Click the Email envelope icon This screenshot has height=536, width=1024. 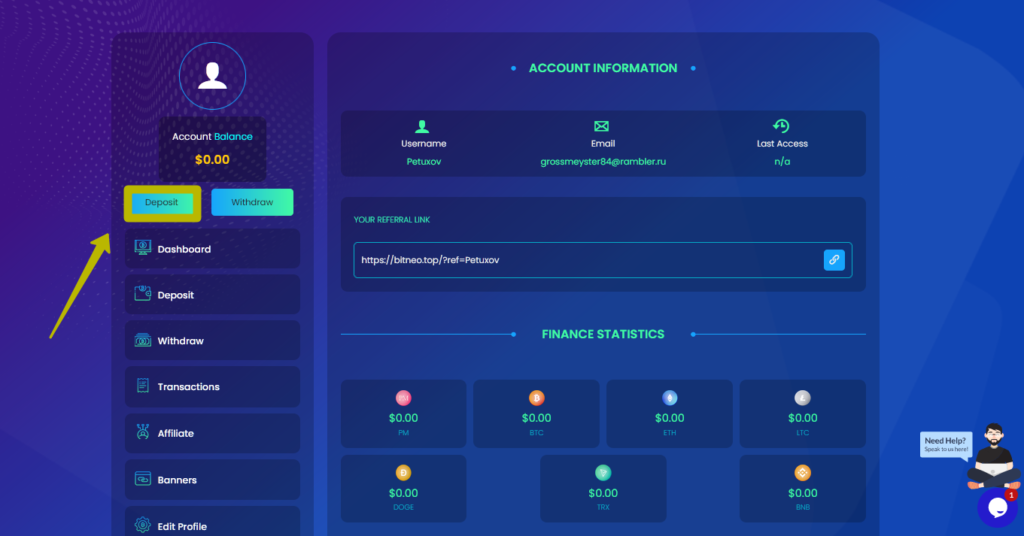coord(601,126)
